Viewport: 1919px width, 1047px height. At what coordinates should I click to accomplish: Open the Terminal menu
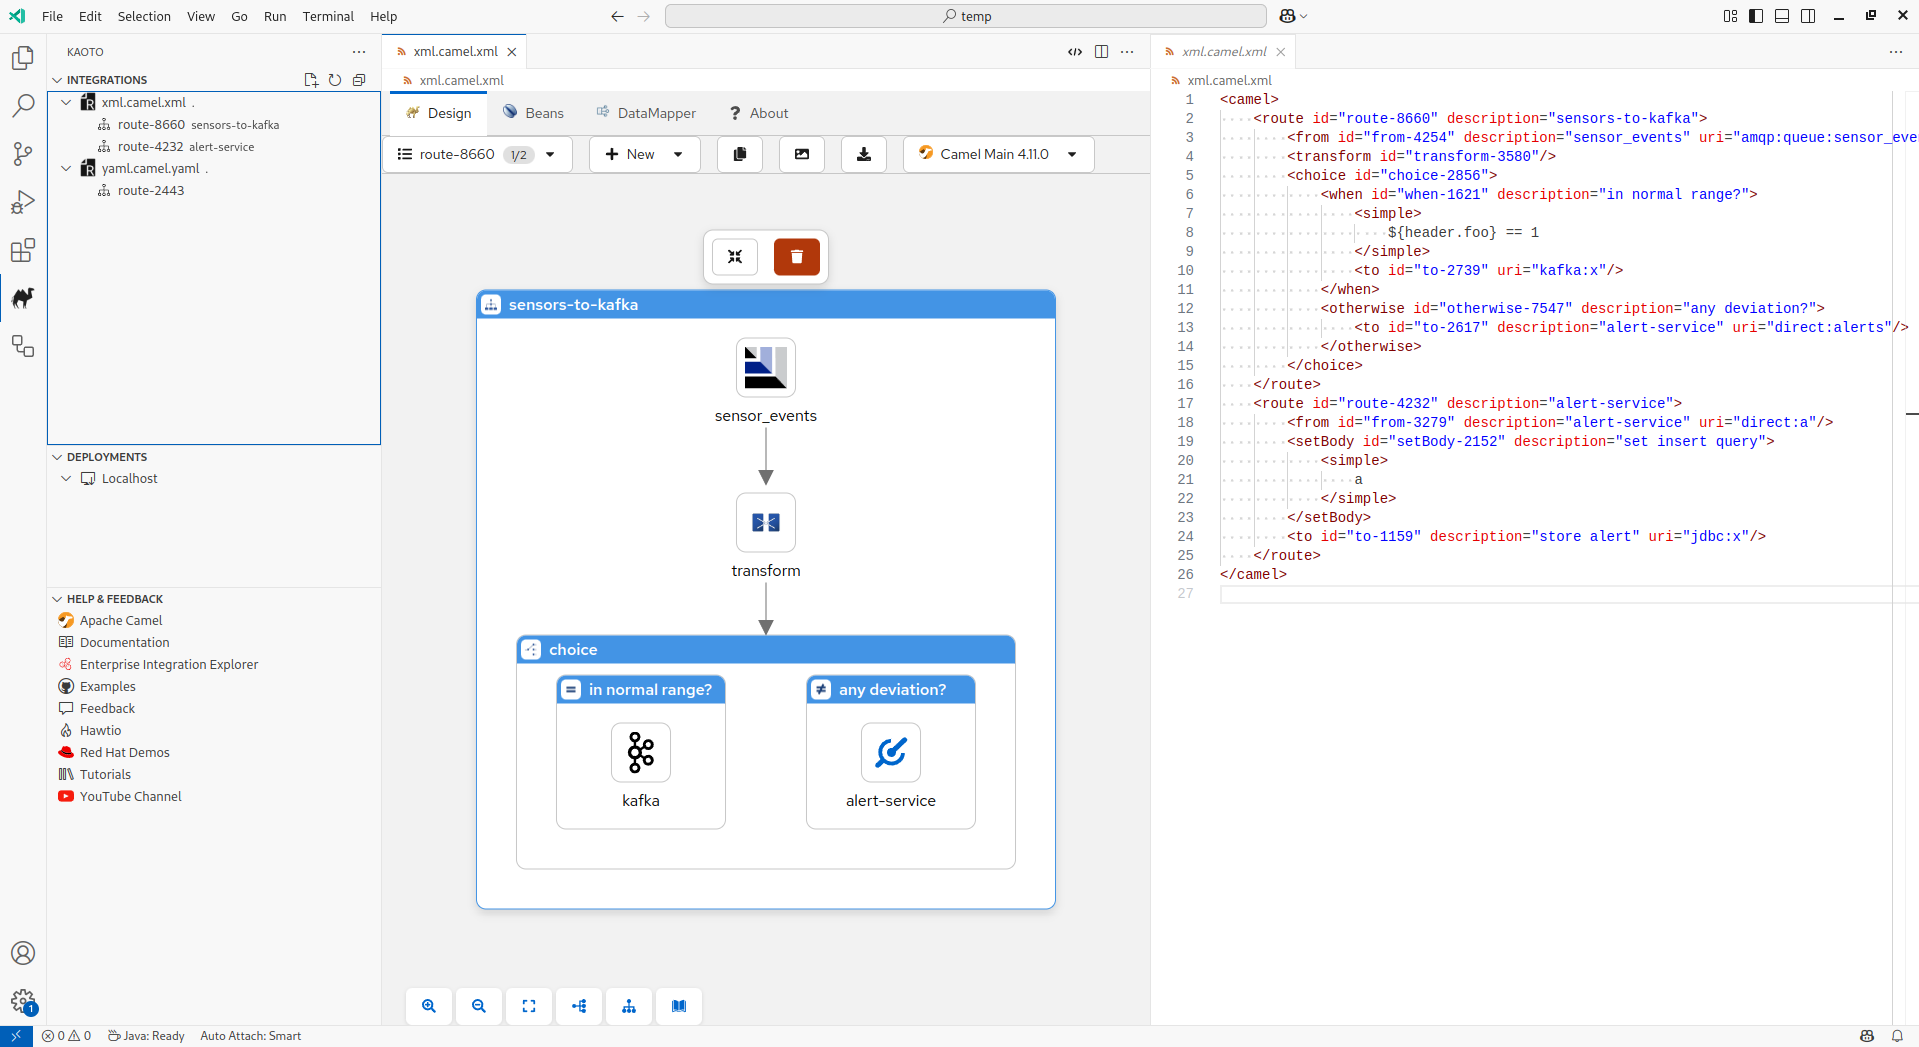click(x=328, y=16)
